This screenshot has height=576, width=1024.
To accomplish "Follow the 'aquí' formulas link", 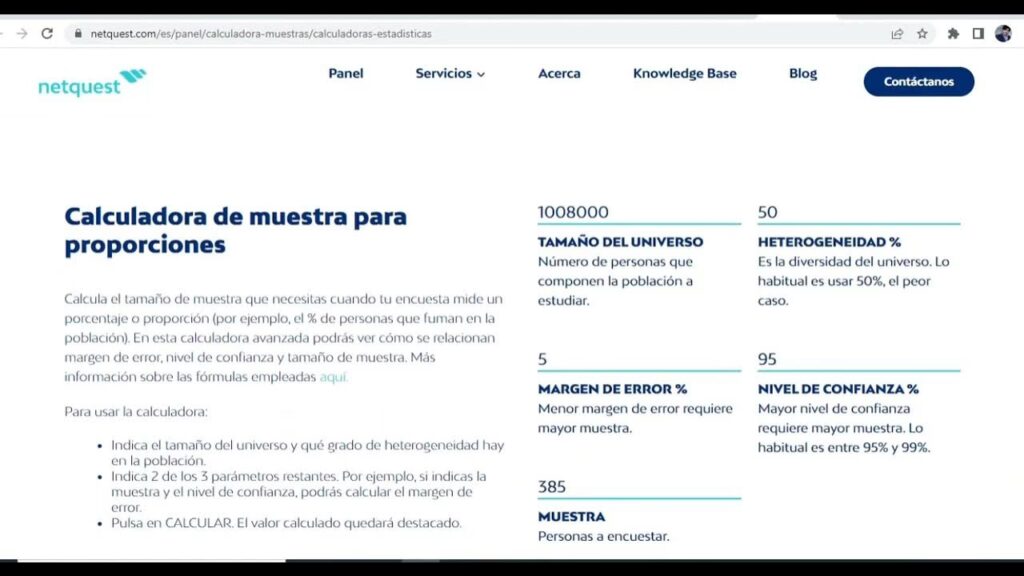I will [333, 377].
